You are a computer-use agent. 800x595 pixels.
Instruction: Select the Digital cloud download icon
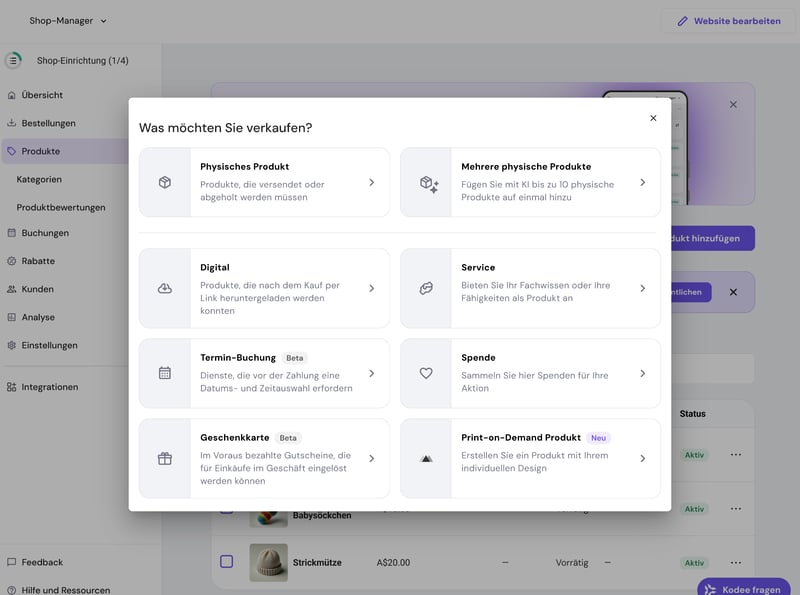(165, 288)
